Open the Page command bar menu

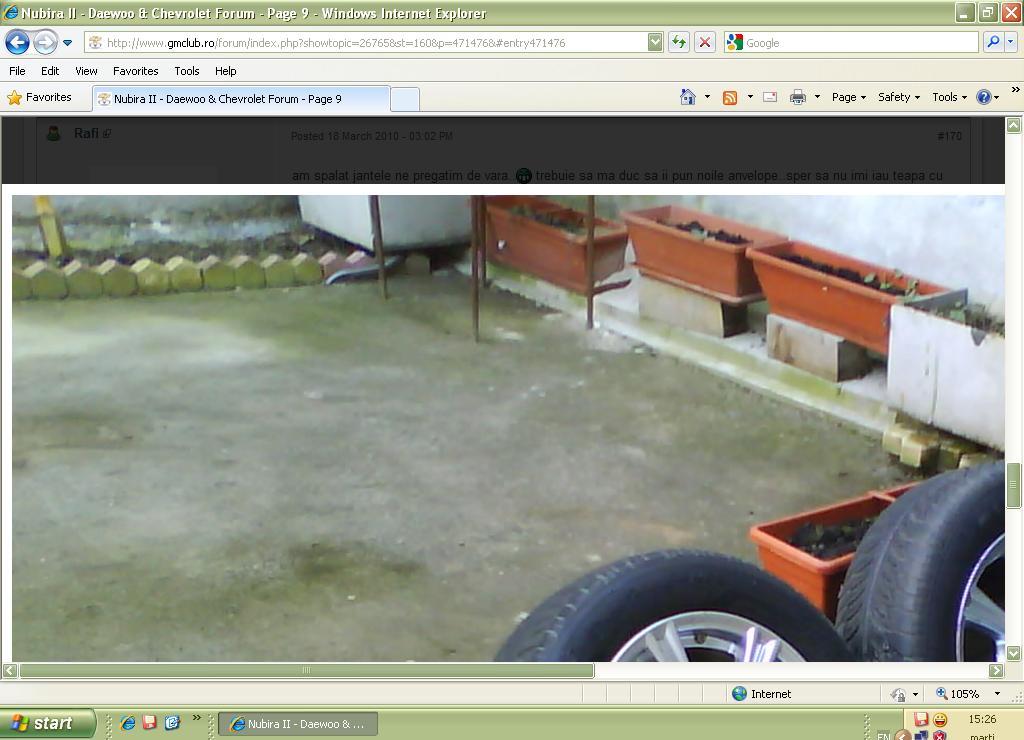point(848,97)
